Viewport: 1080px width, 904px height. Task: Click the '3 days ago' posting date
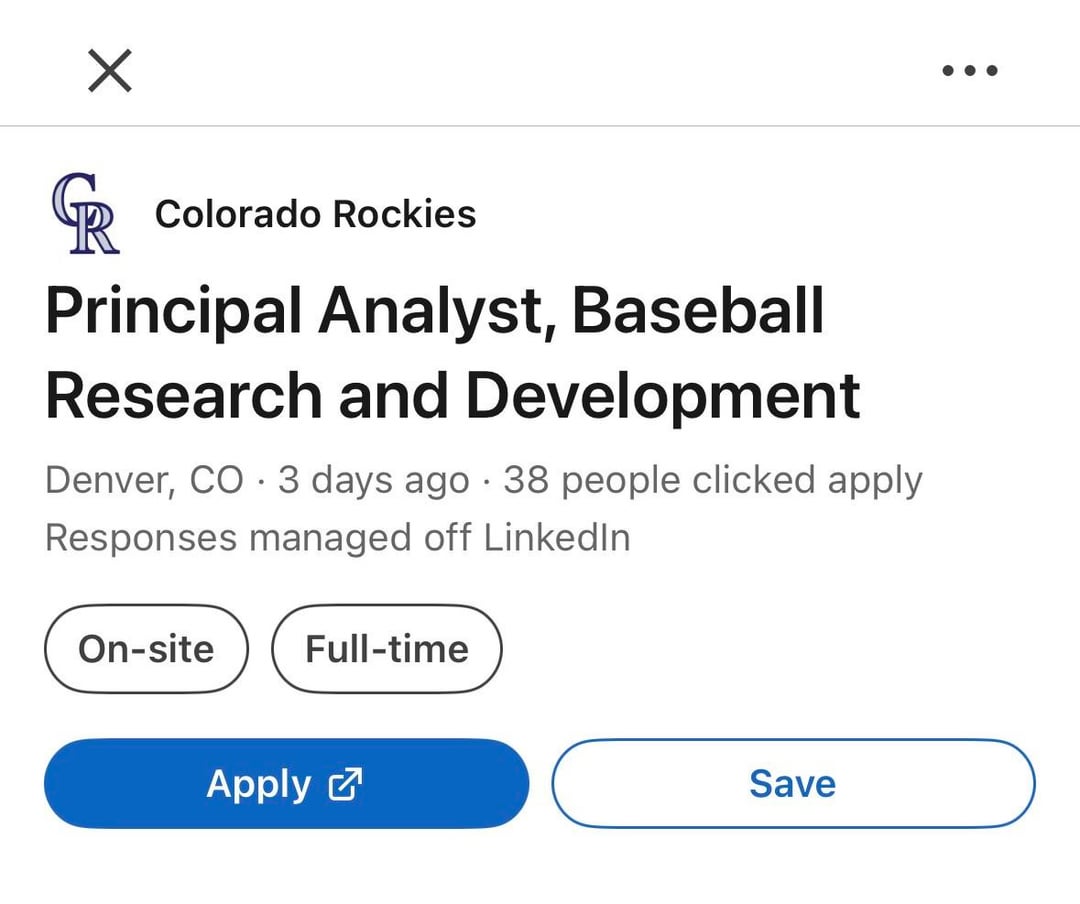coord(373,480)
